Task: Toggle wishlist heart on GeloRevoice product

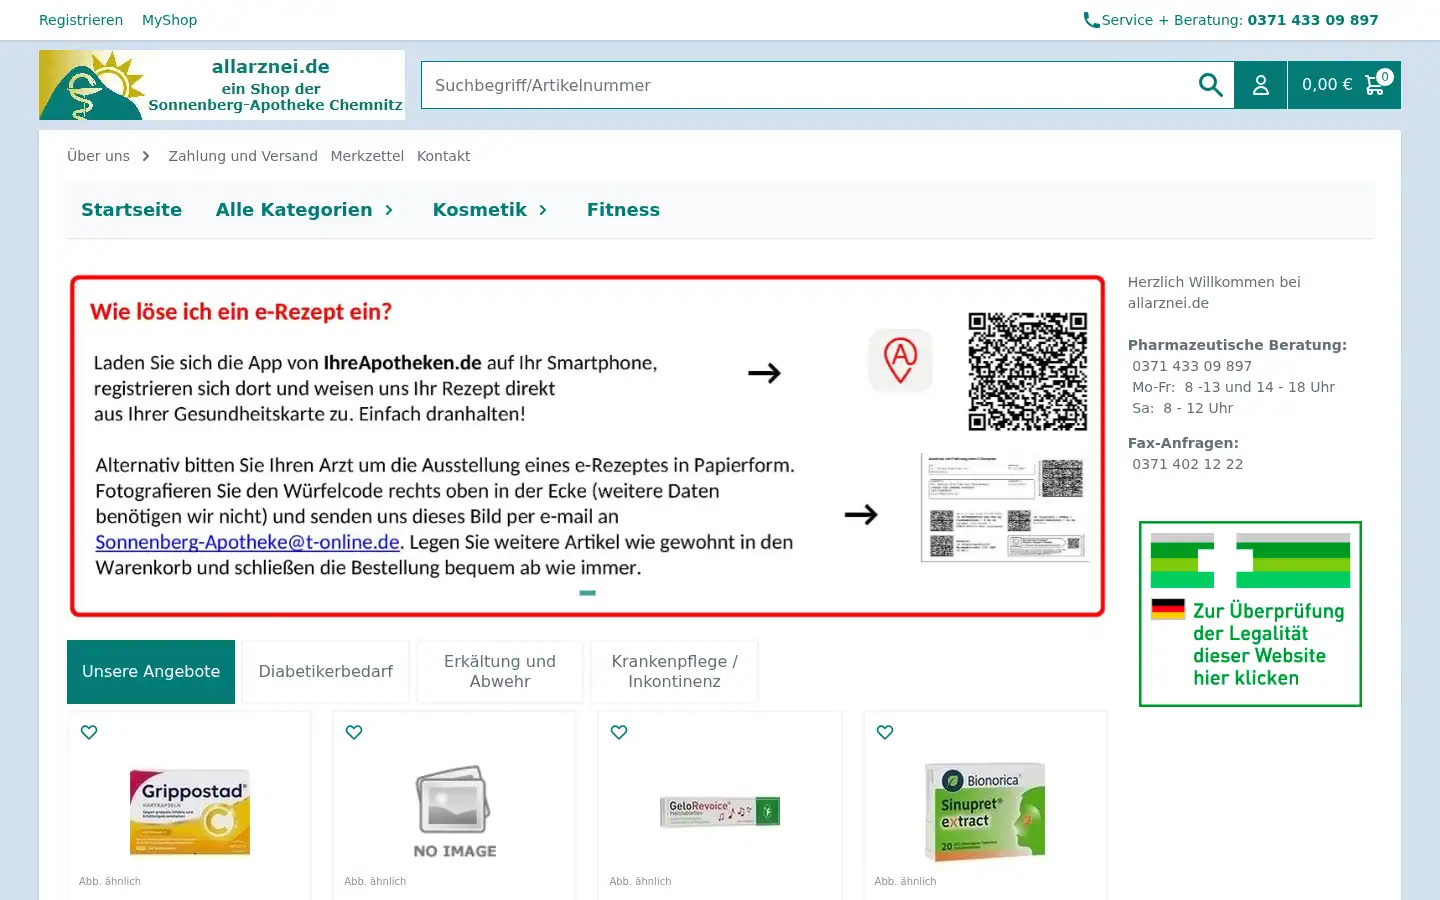Action: 619,732
